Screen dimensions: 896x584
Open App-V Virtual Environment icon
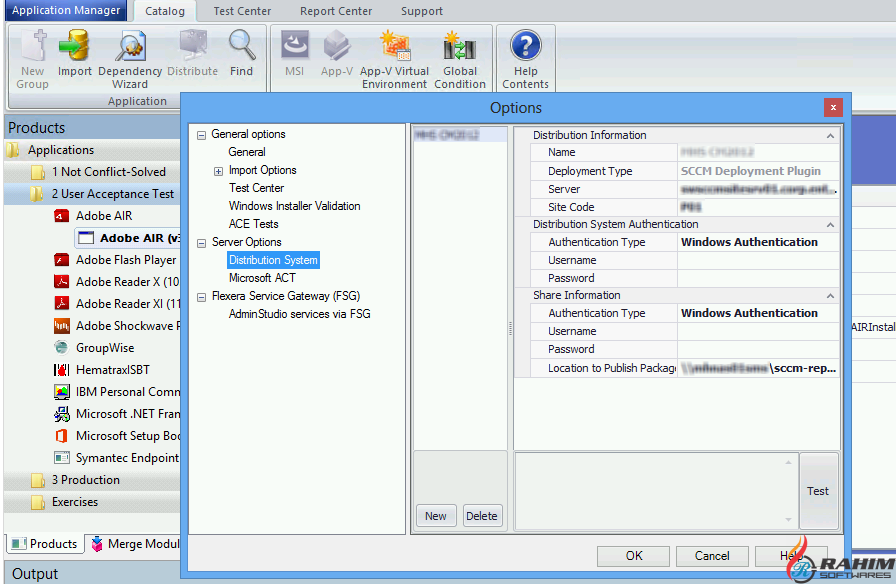394,47
